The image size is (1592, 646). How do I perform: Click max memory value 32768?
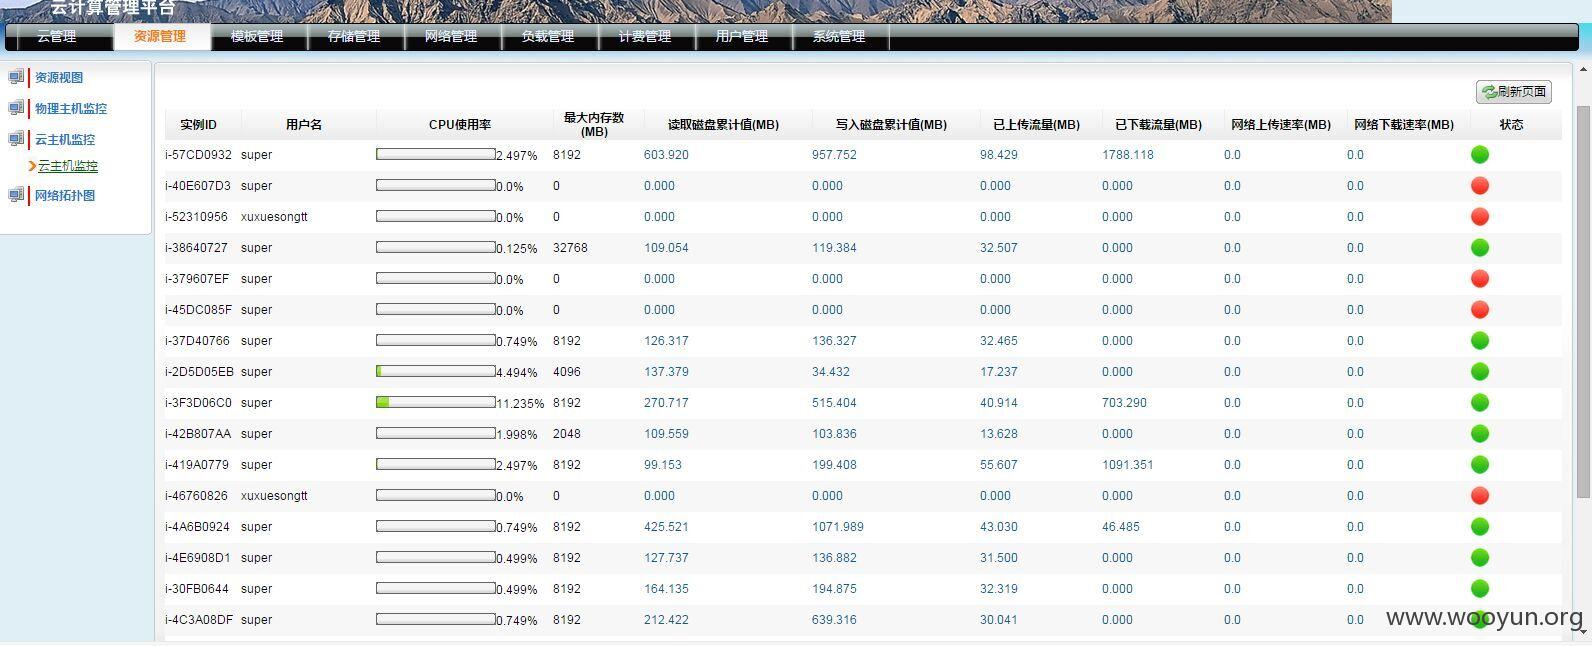tap(570, 248)
